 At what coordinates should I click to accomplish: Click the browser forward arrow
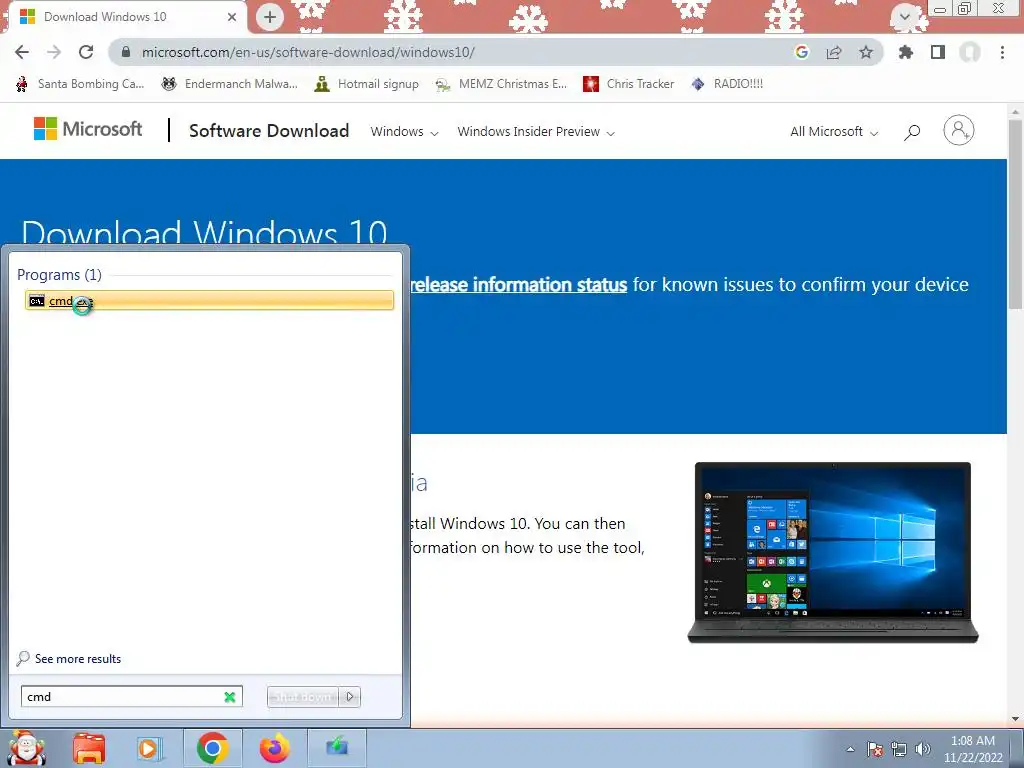point(54,52)
